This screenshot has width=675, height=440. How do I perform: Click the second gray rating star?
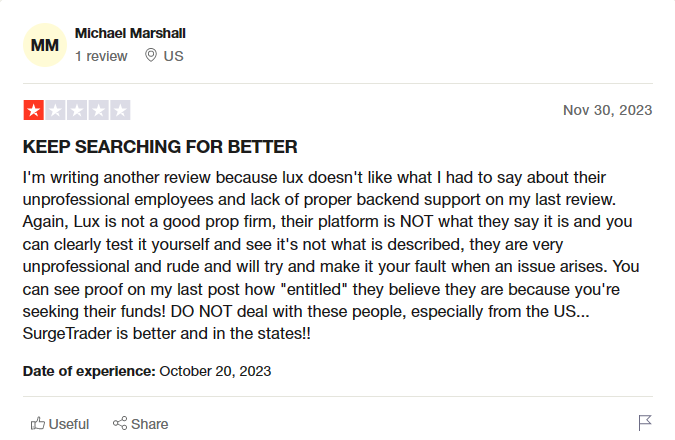[x=55, y=110]
